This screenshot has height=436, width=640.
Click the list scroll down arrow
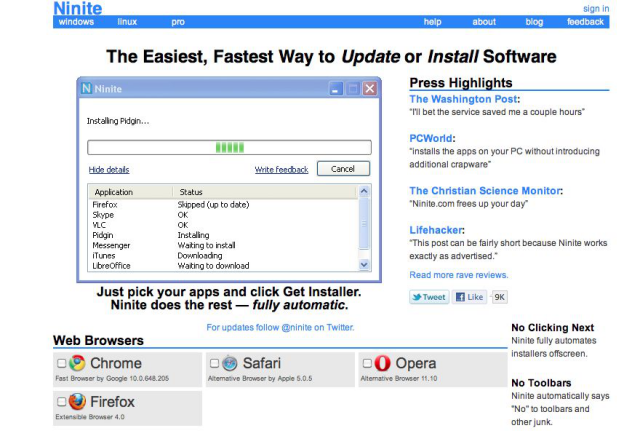364,265
